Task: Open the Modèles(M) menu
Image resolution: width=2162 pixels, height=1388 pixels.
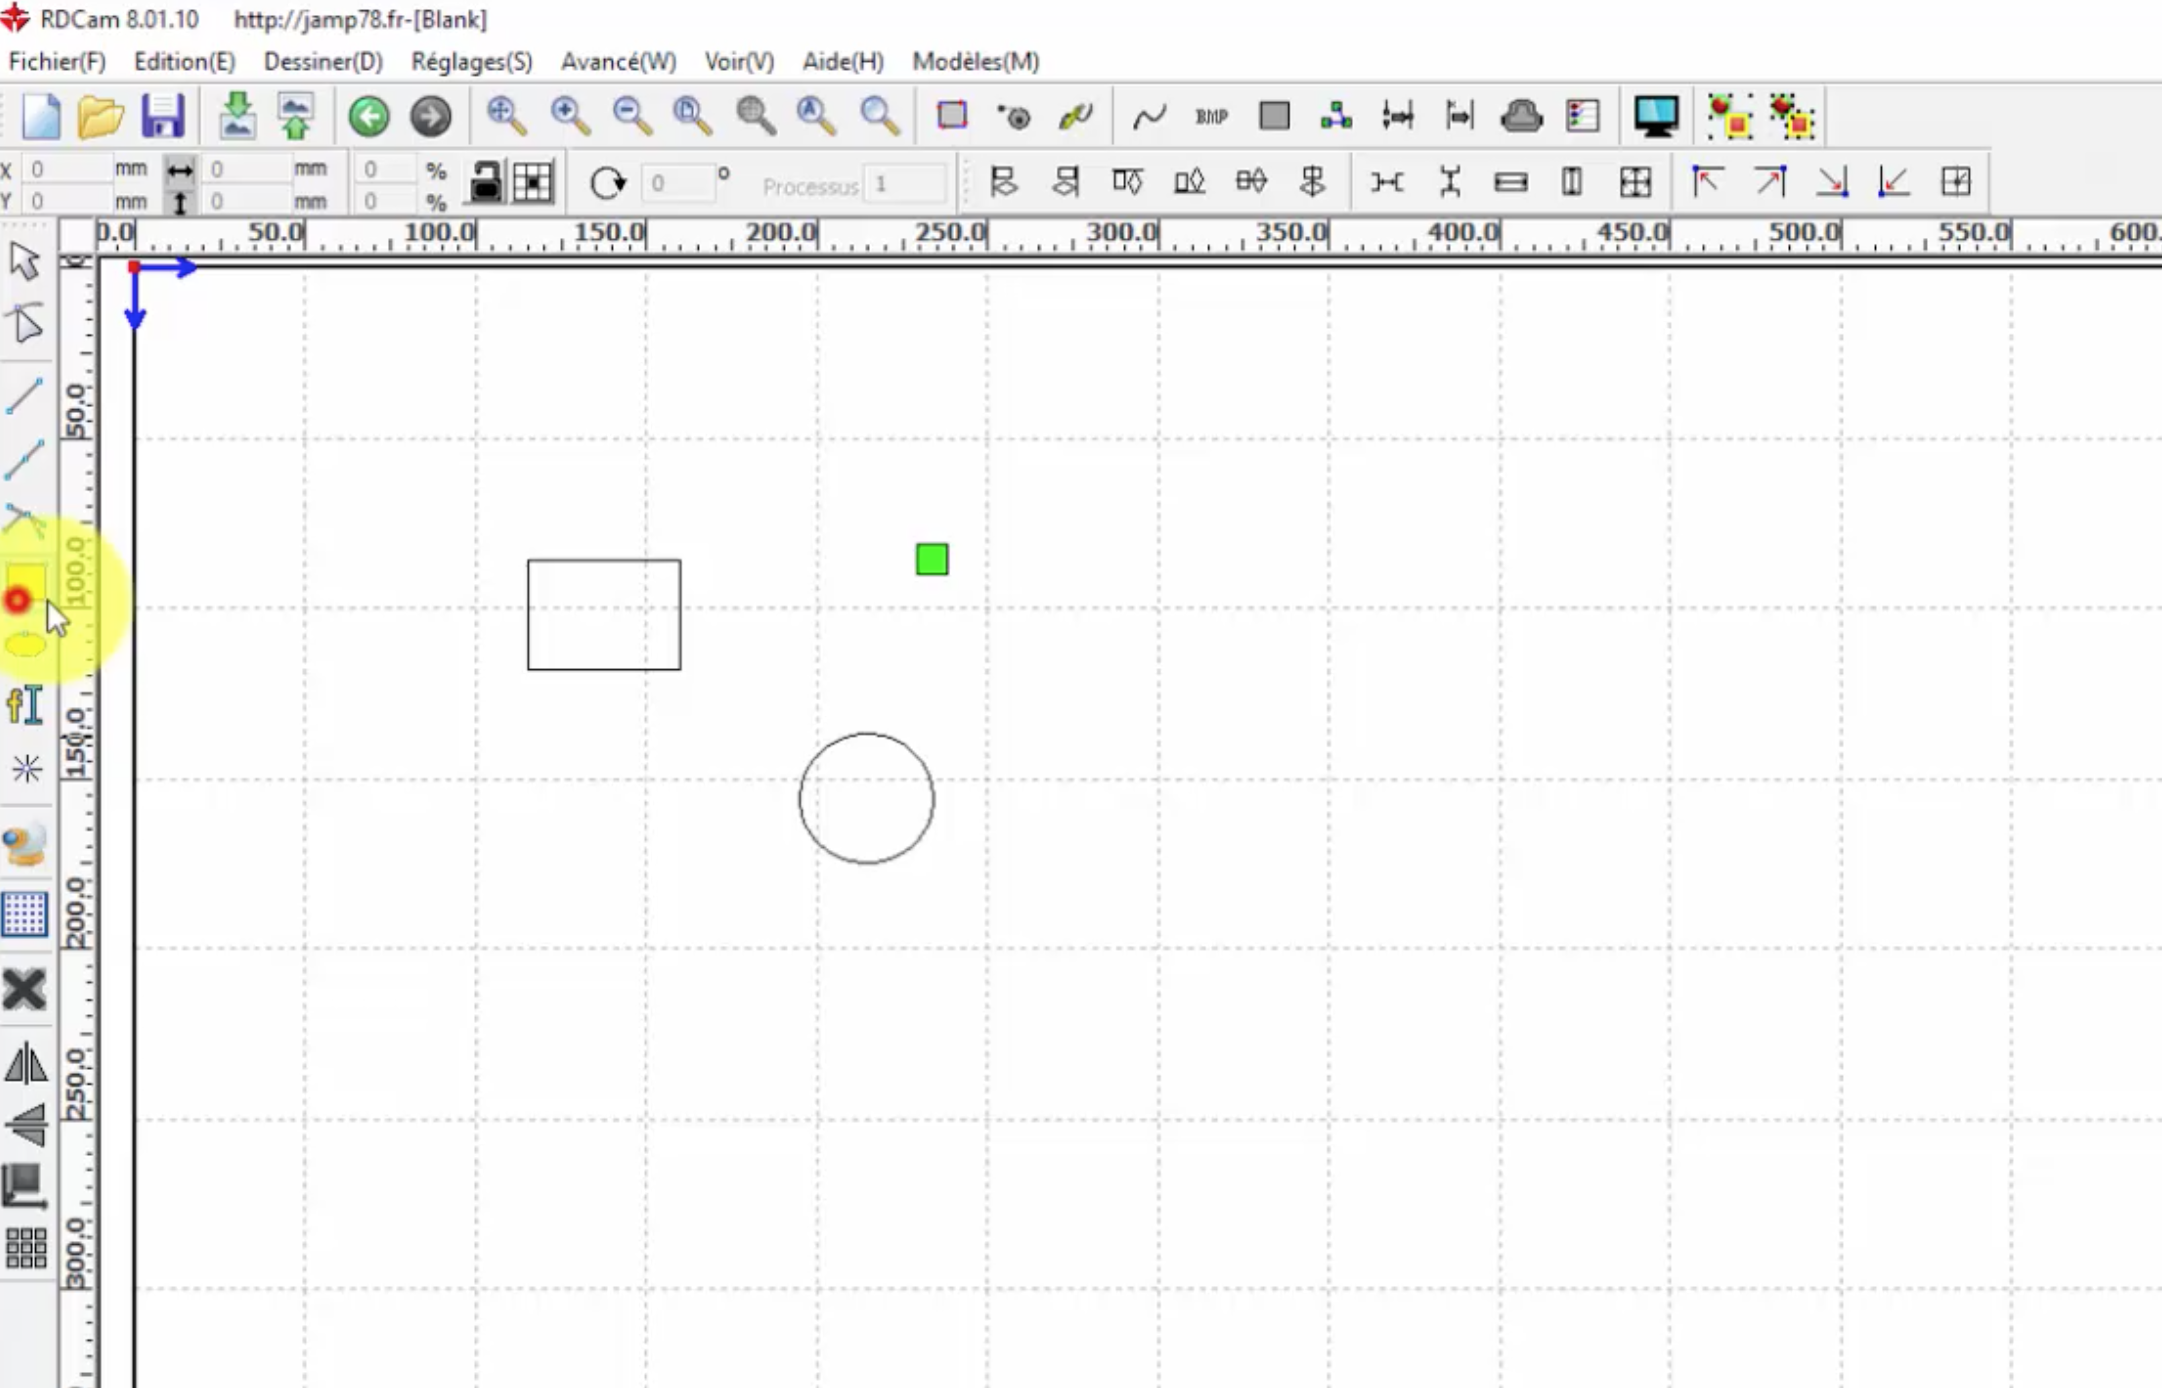Action: pyautogui.click(x=975, y=62)
